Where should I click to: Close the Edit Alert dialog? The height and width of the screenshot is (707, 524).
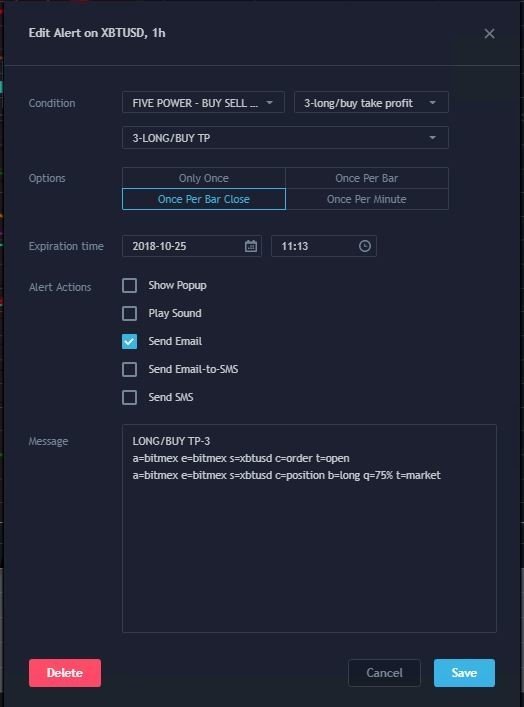[x=489, y=33]
